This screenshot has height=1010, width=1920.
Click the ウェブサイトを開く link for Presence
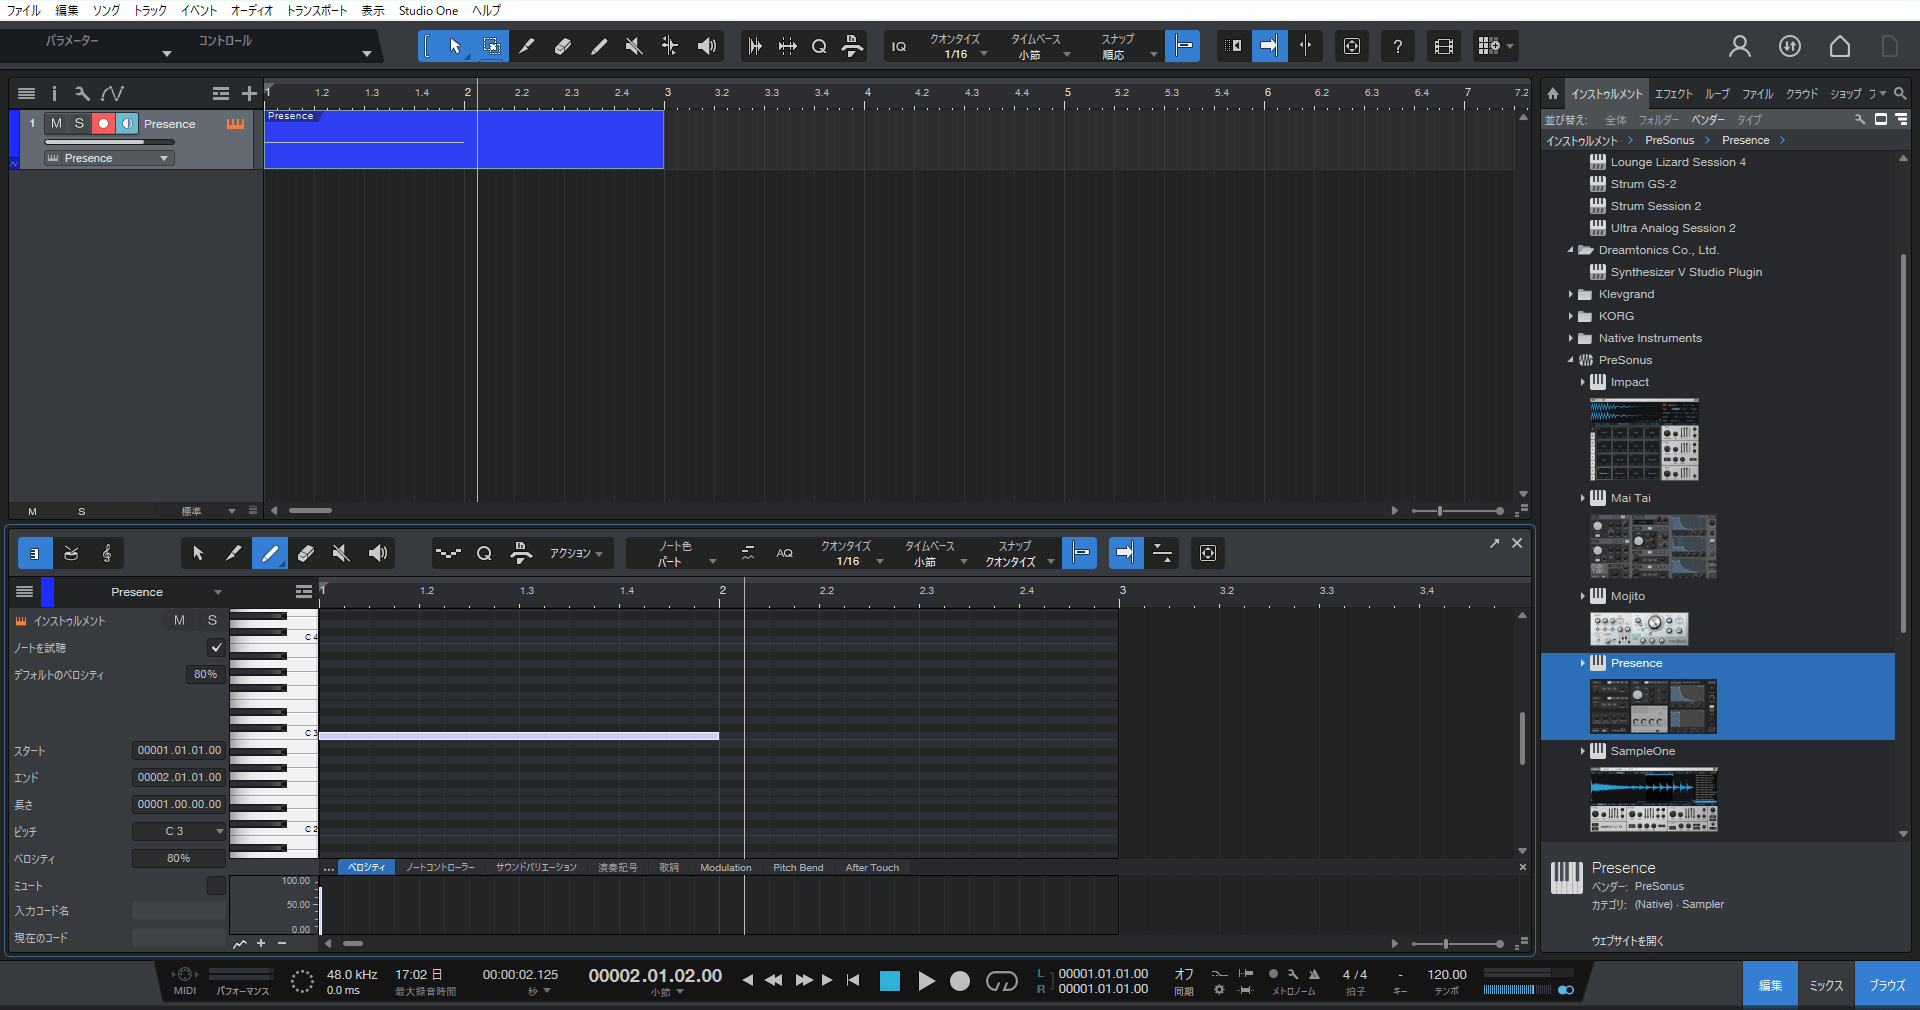1626,940
